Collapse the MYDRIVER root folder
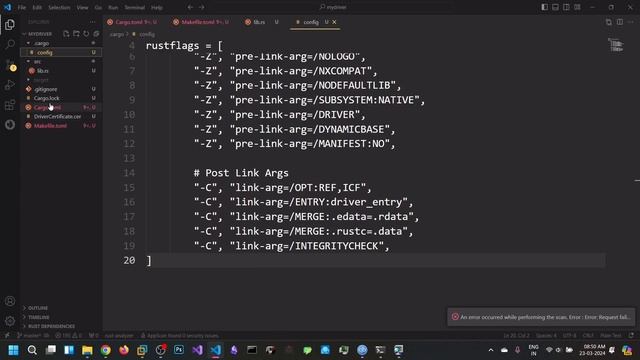Screen dimensions: 640x360 (x=39, y=34)
